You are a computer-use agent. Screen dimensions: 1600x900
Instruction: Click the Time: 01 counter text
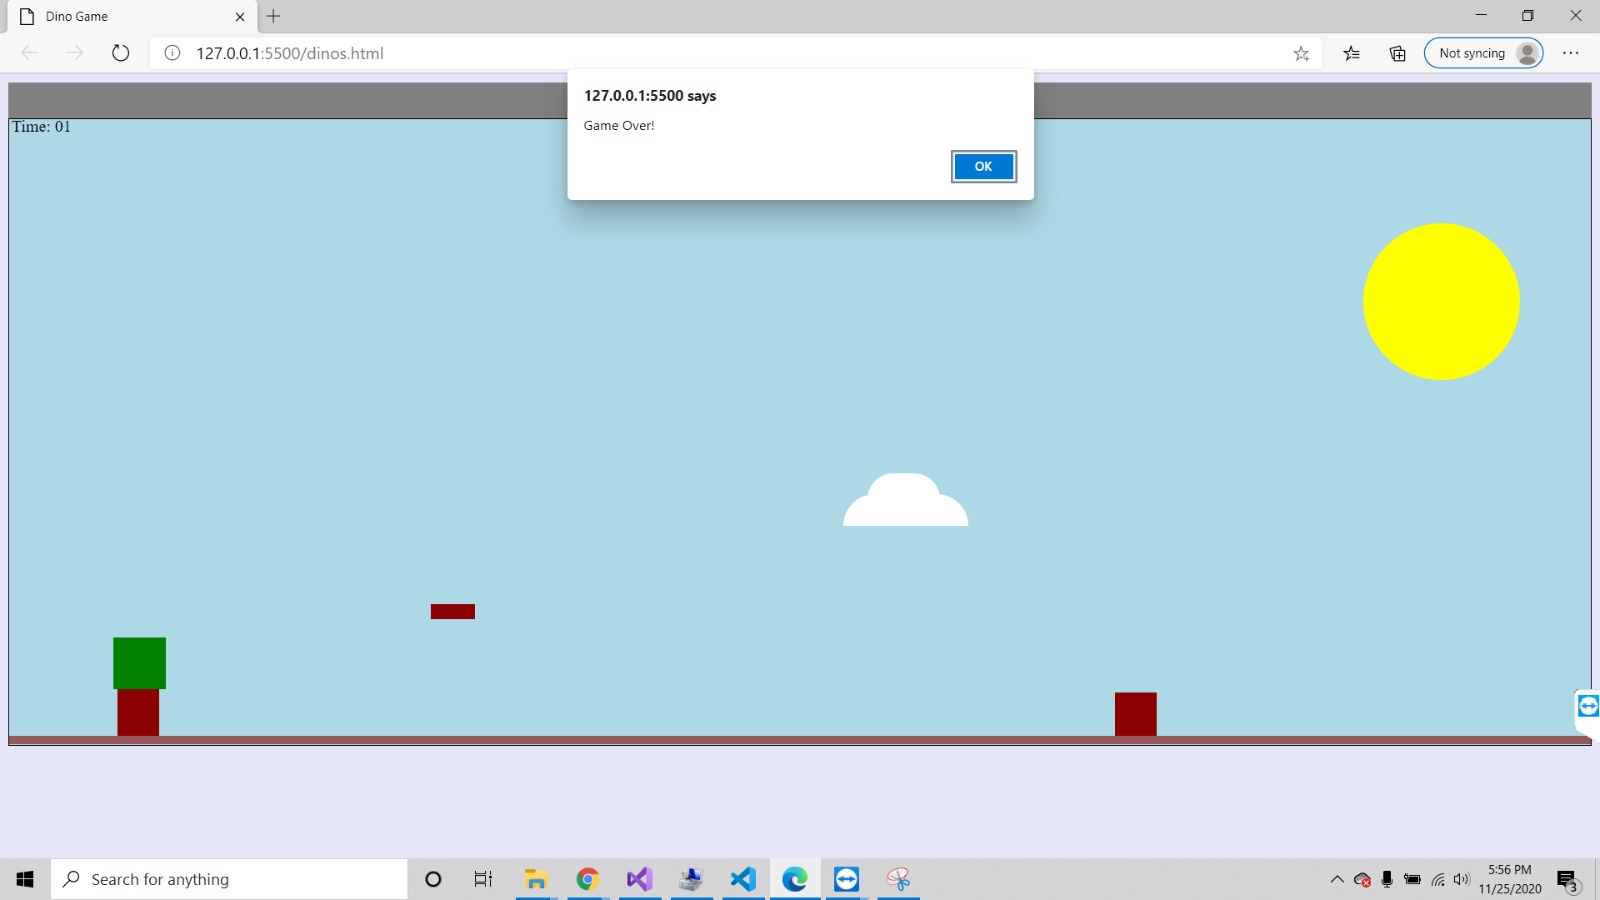(41, 127)
